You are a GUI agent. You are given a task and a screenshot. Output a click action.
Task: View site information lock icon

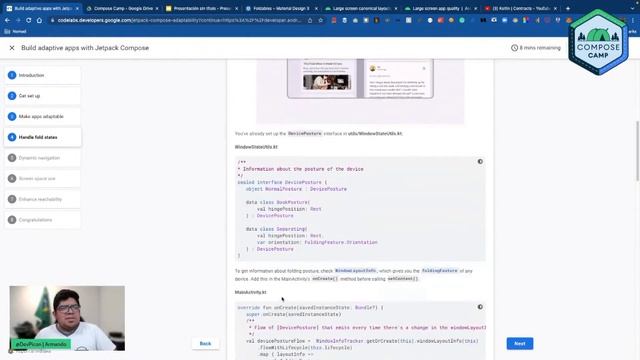click(x=52, y=20)
